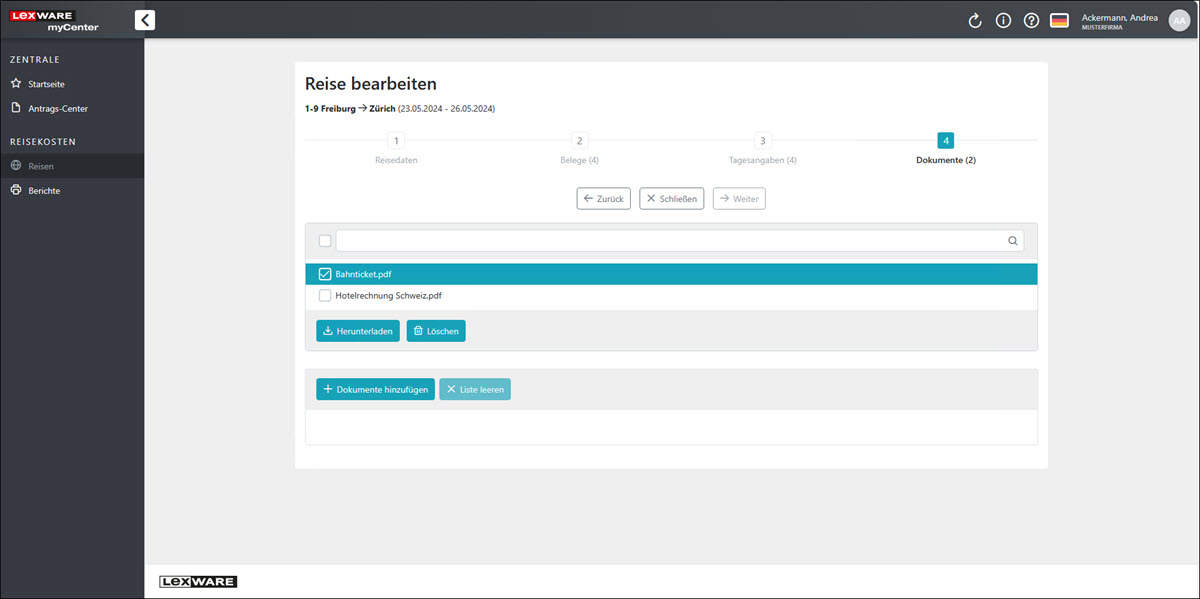Screen dimensions: 1200x599
Task: Go to step 1 Reisedaten
Action: pos(396,142)
